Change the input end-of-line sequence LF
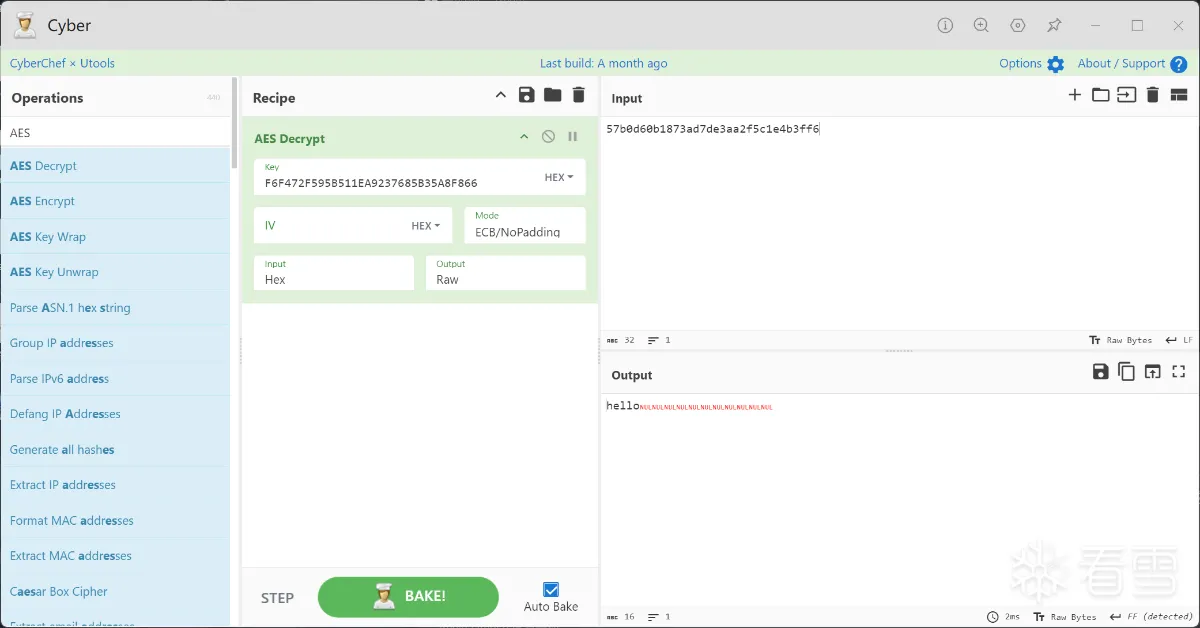This screenshot has height=628, width=1200. (x=1179, y=340)
